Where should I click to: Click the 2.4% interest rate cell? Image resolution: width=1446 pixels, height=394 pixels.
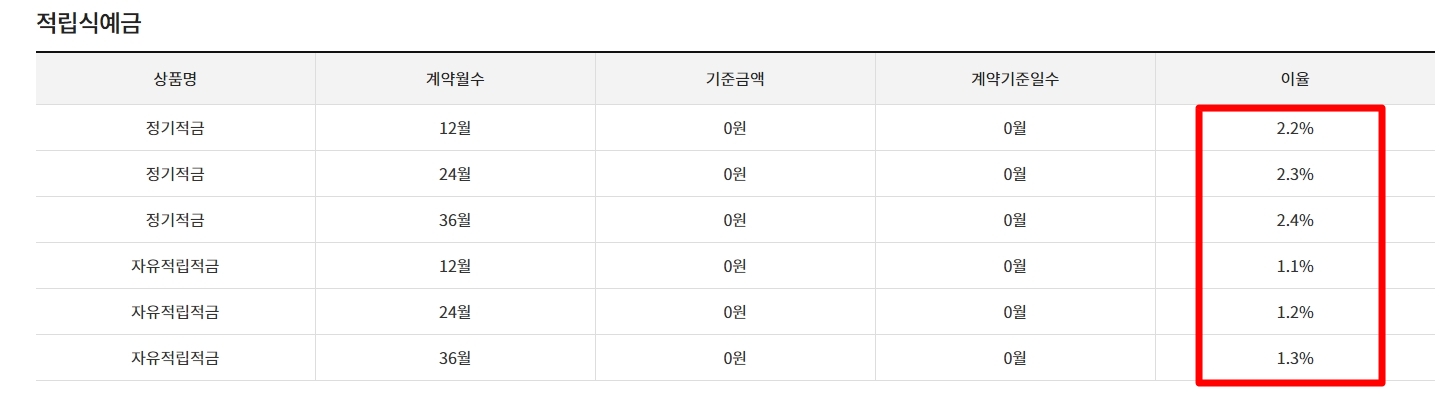[x=1295, y=220]
